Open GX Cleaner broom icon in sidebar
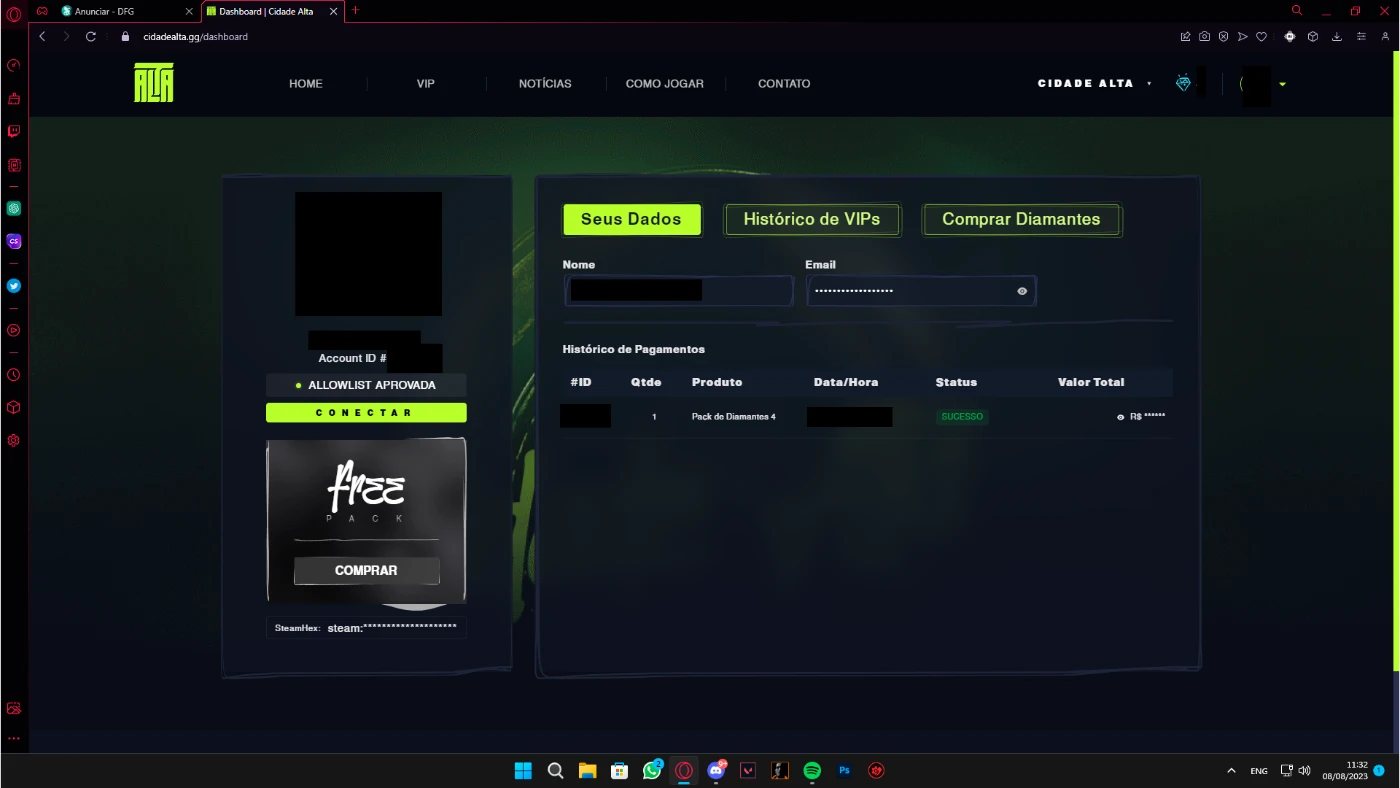The width and height of the screenshot is (1400, 788). click(14, 99)
